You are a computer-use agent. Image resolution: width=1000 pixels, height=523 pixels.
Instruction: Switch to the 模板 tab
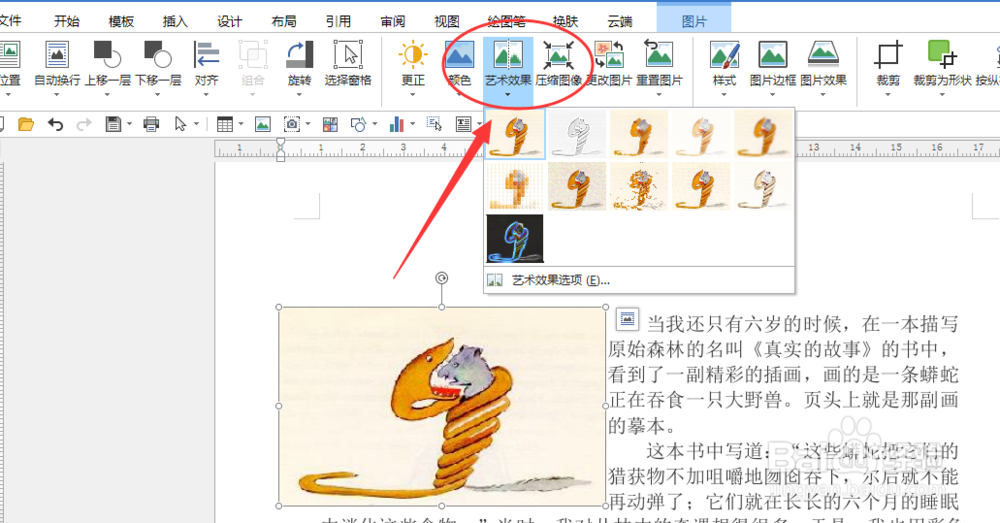121,21
